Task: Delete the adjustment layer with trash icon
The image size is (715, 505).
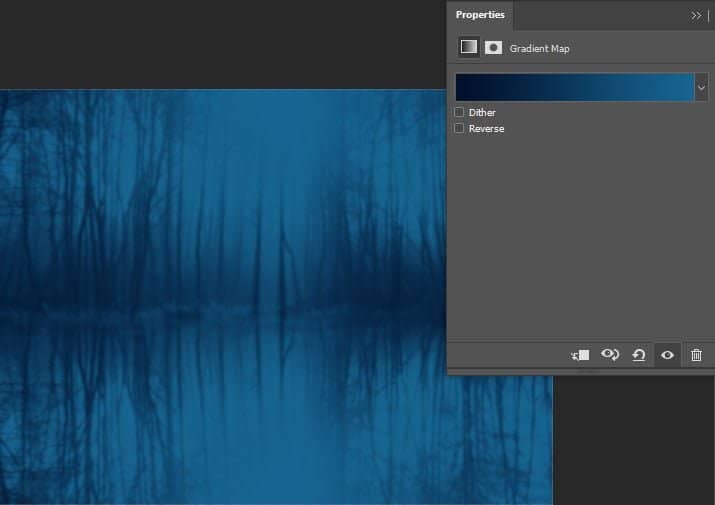Action: point(697,355)
